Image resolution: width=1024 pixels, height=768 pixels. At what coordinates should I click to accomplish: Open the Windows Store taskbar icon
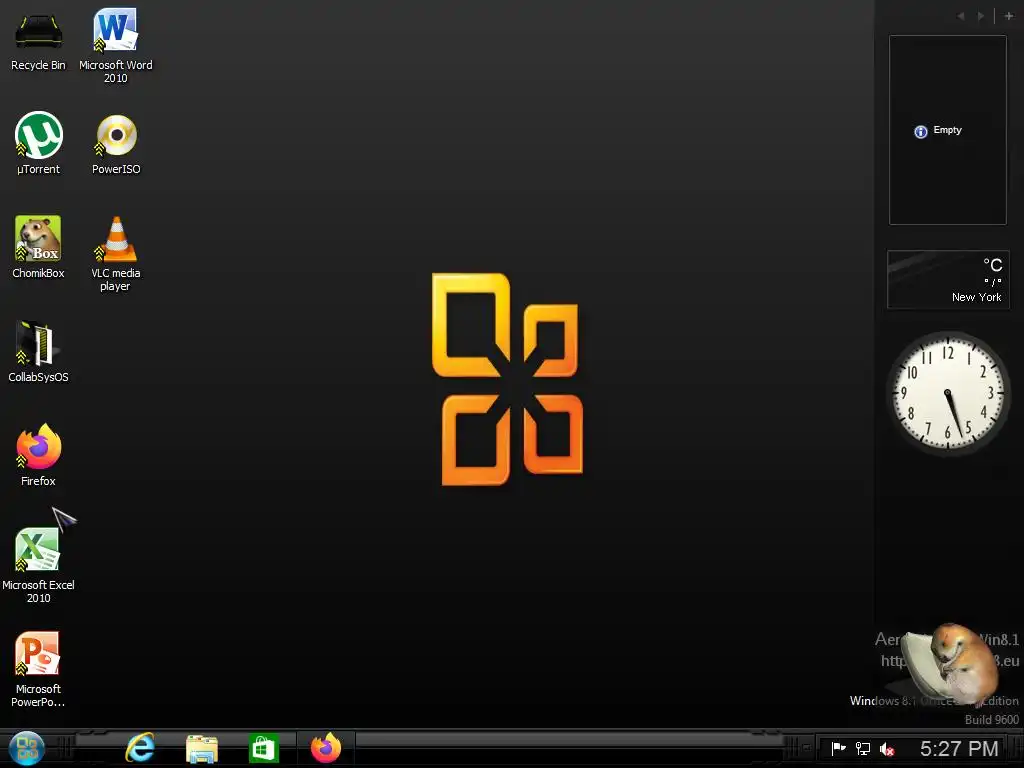click(x=264, y=748)
